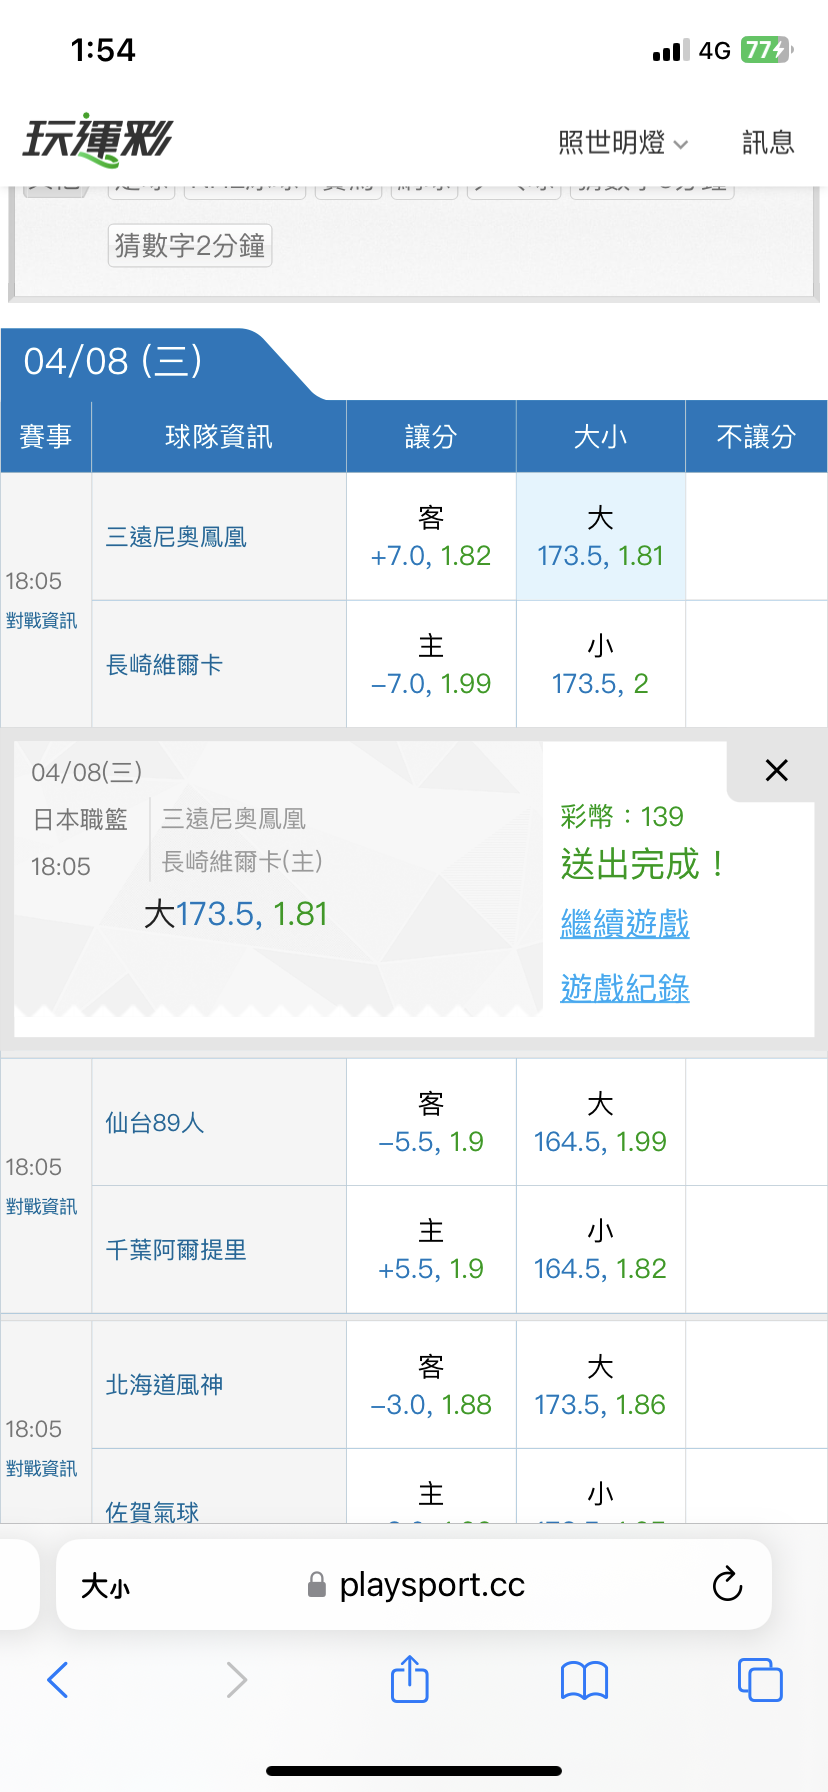
Task: Go back to previous page
Action: point(58,1680)
